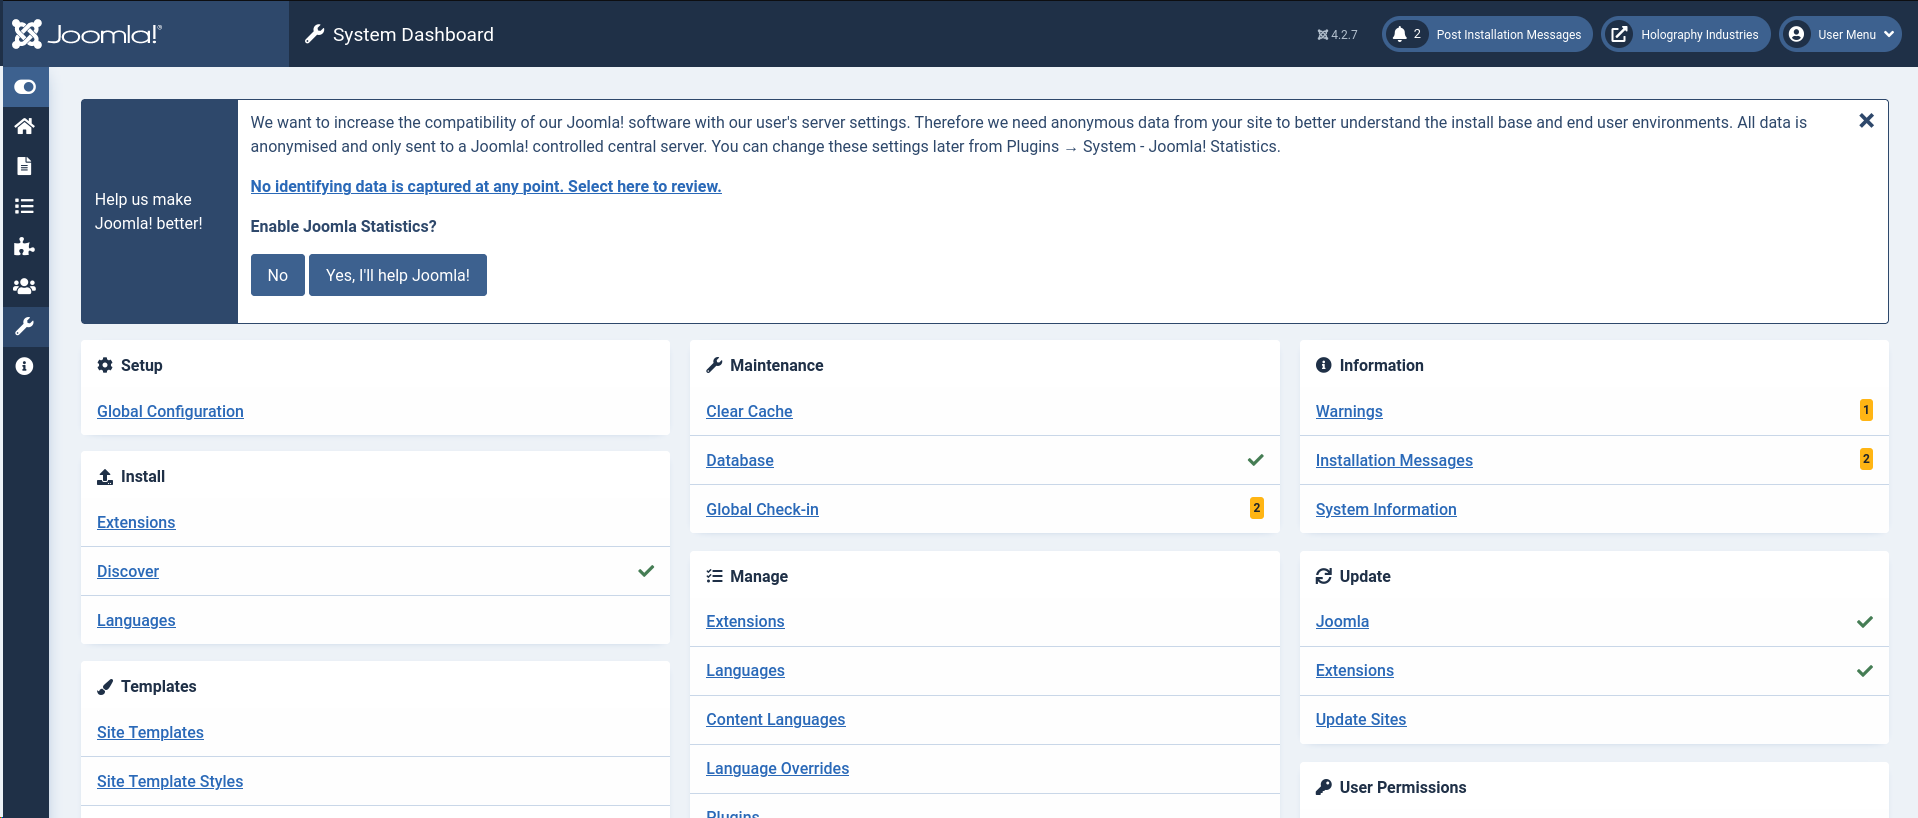The width and height of the screenshot is (1918, 818).
Task: Open the statistics review link
Action: 486,186
